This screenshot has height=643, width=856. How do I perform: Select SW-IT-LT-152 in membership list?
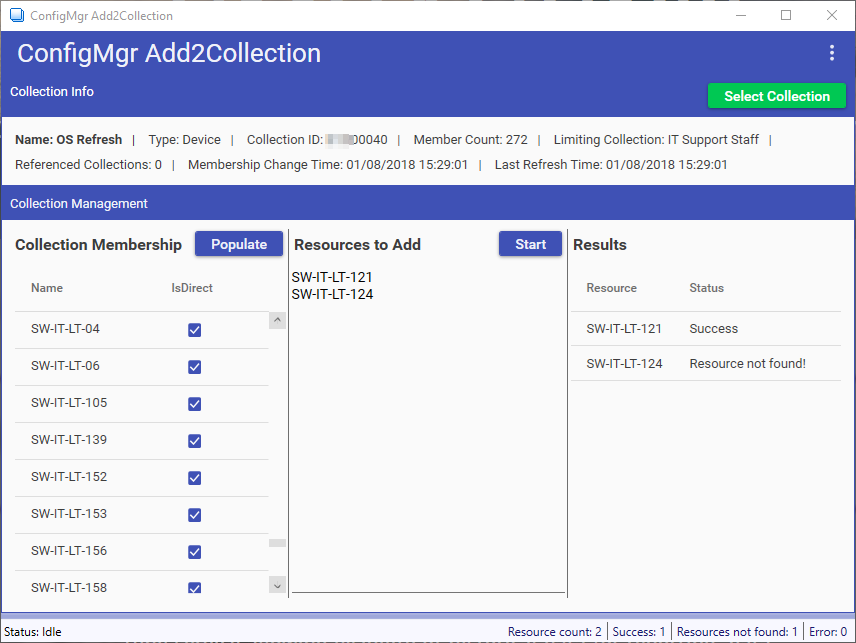coord(141,478)
